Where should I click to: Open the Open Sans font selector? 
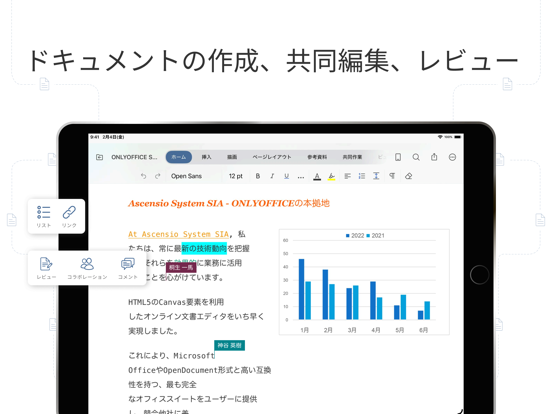(186, 176)
